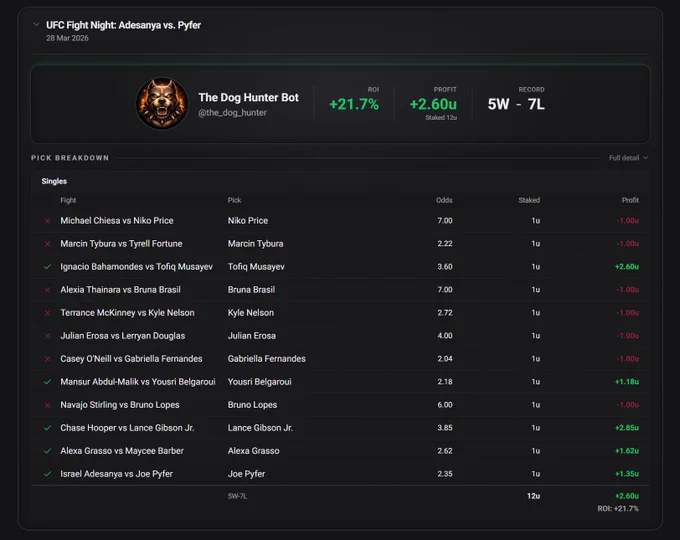Select the 'Marcin Tybura vs Tyrell Fortune' fight
This screenshot has width=680, height=540.
pos(121,244)
